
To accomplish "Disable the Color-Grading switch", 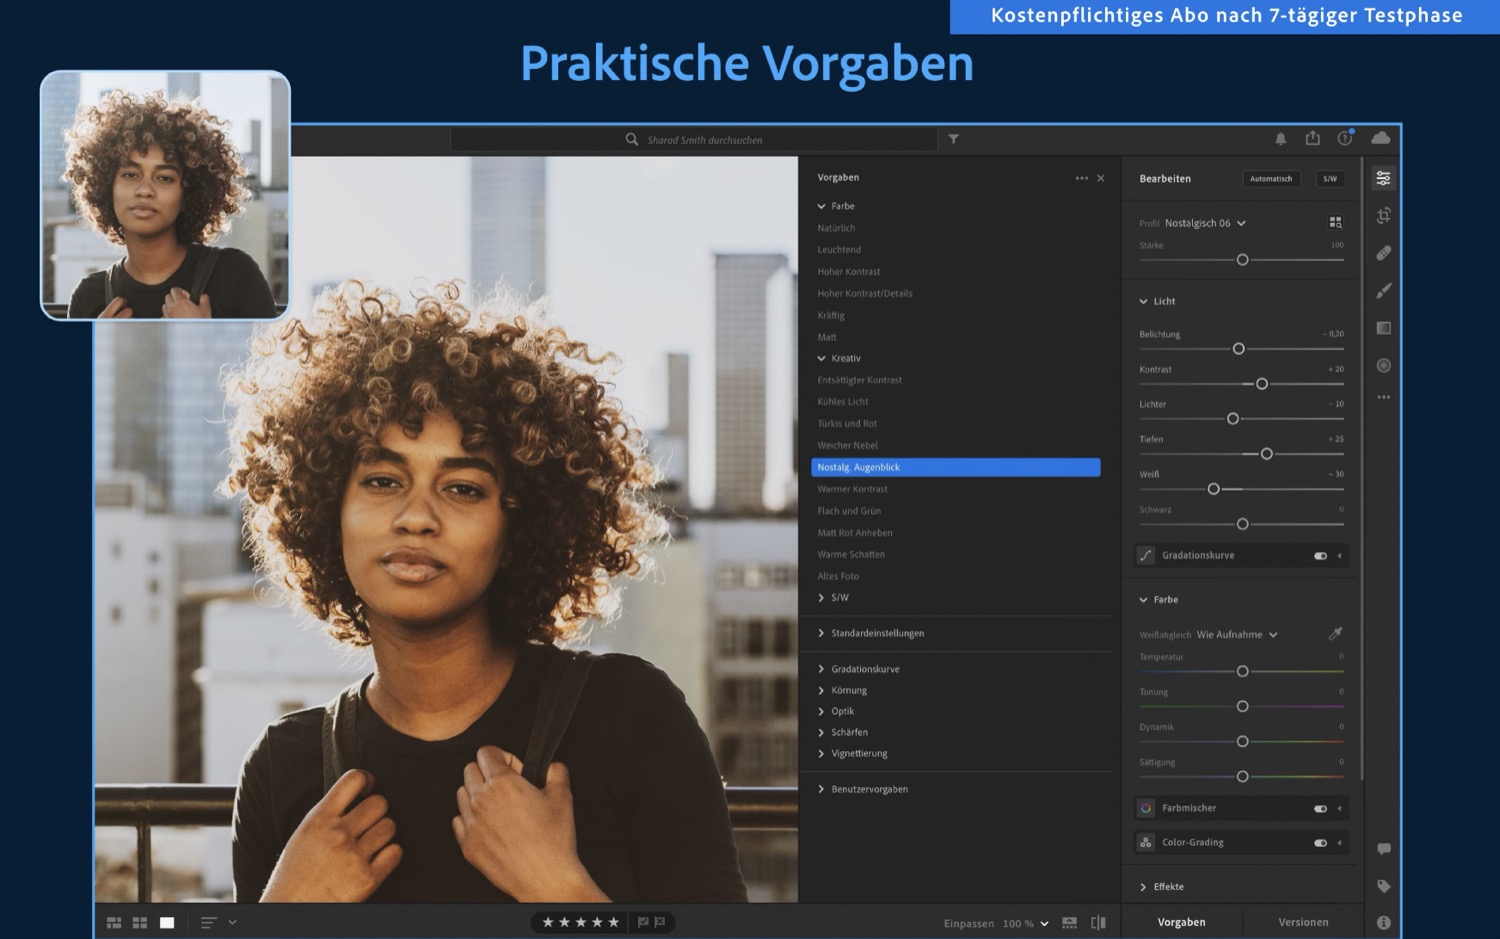I will pos(1320,843).
